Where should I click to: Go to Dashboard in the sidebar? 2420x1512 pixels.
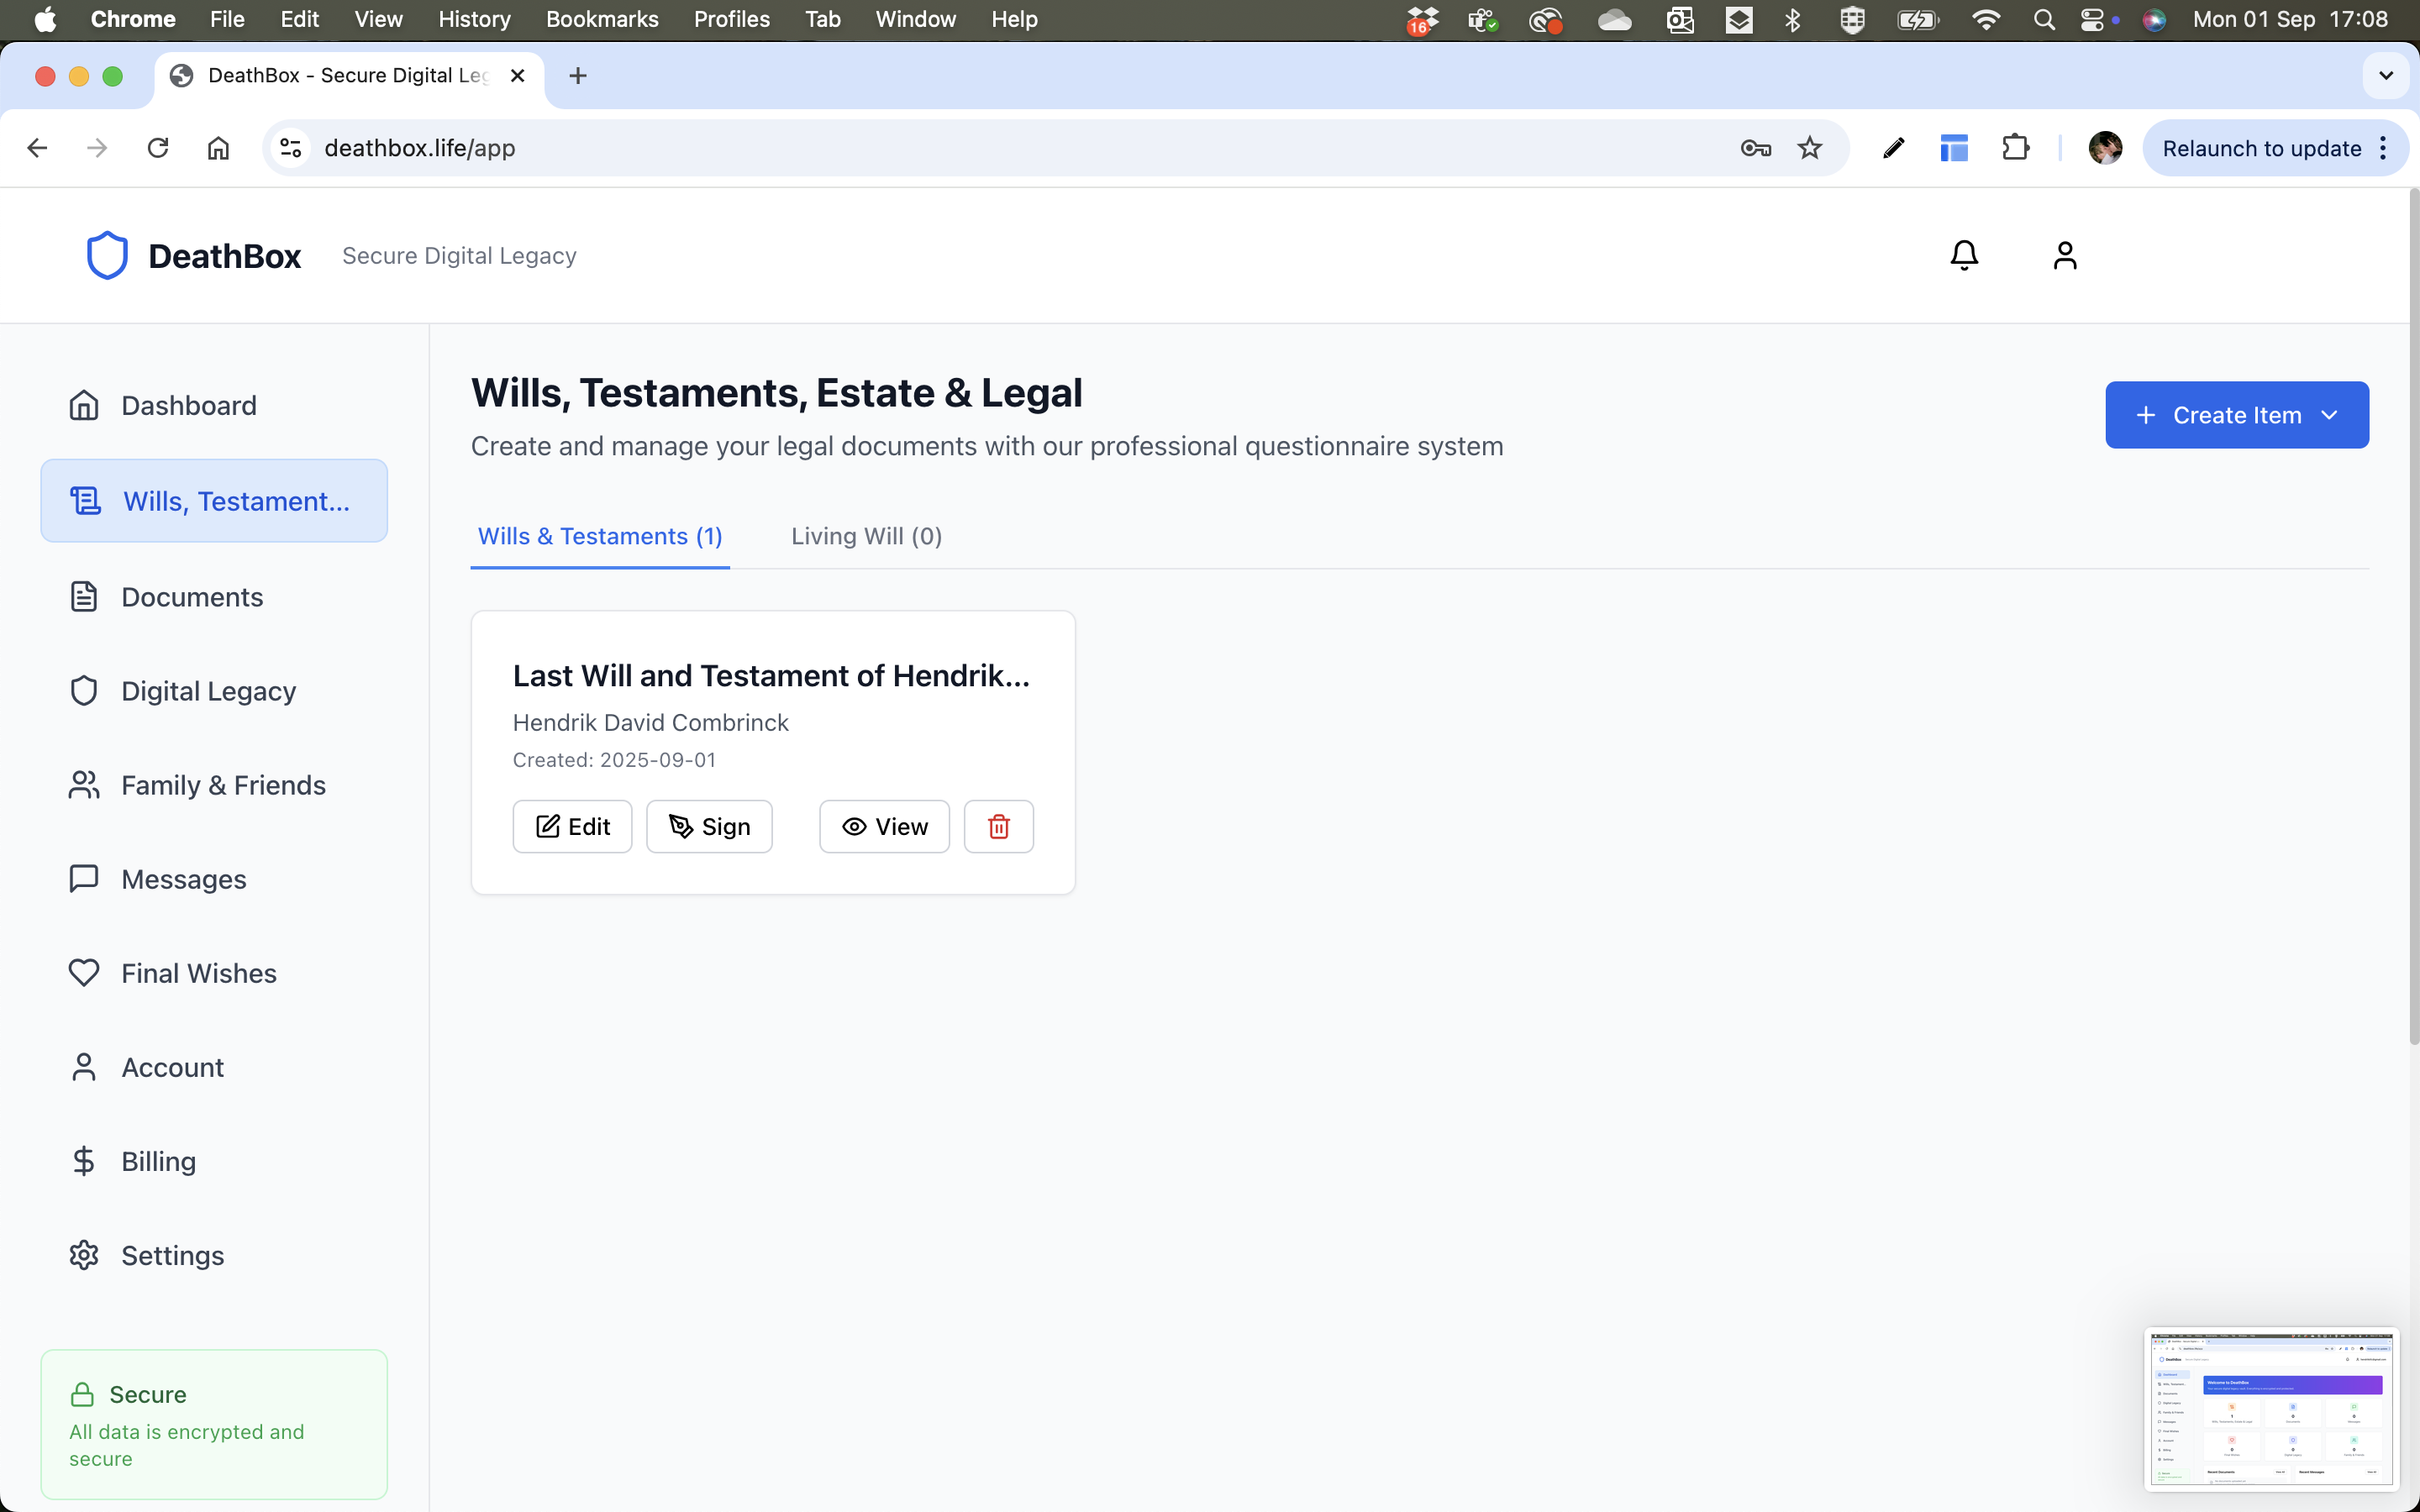click(x=214, y=405)
